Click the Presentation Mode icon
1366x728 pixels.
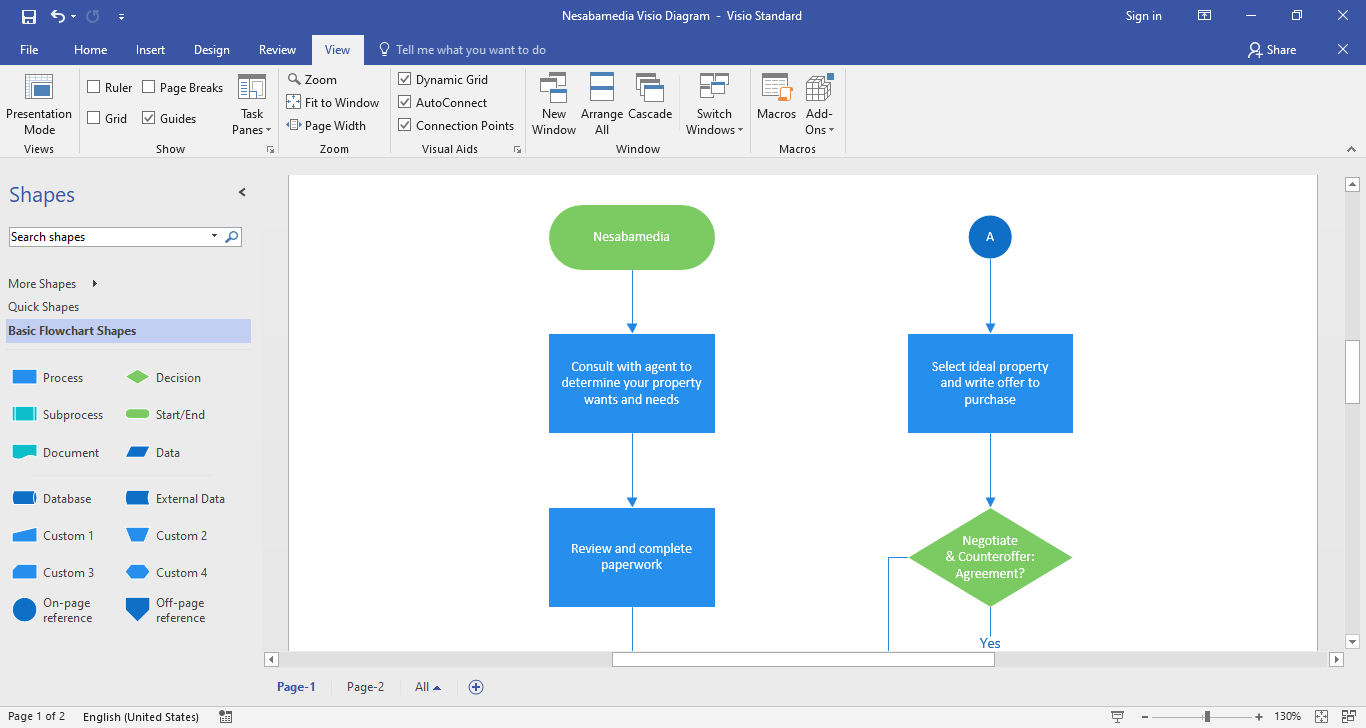click(x=39, y=88)
